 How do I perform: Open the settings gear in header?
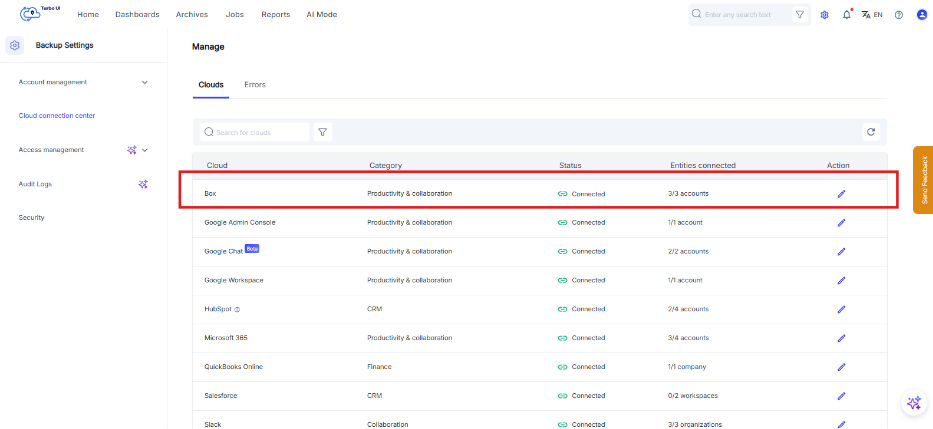tap(825, 15)
